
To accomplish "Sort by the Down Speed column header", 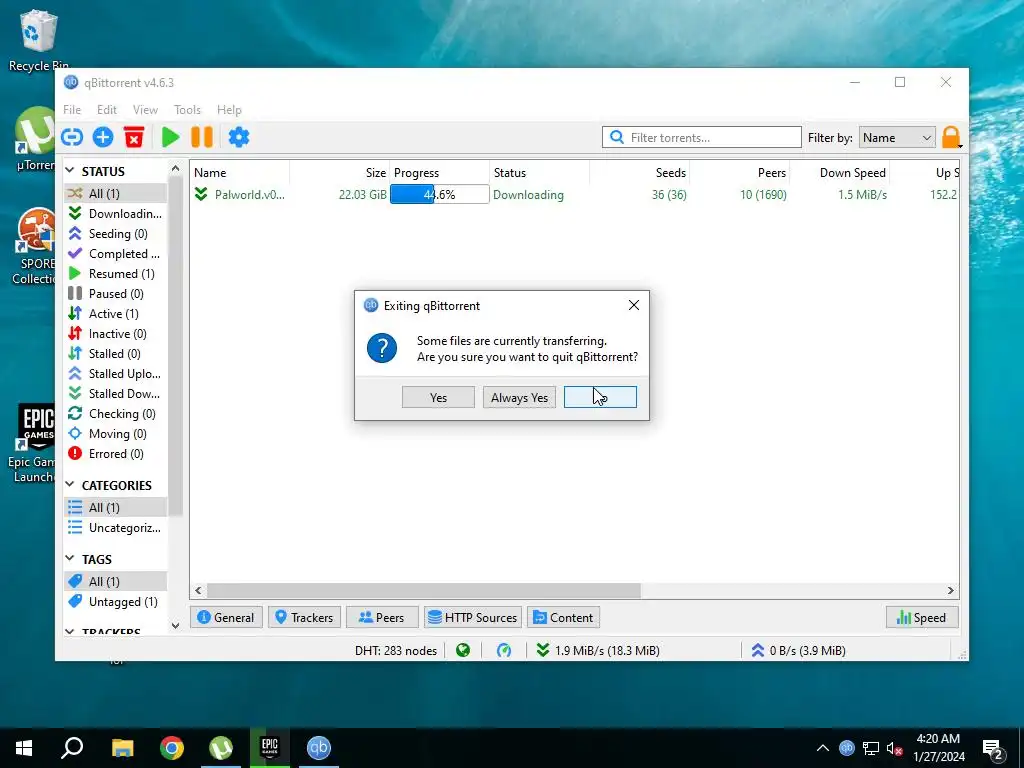I will pos(852,172).
